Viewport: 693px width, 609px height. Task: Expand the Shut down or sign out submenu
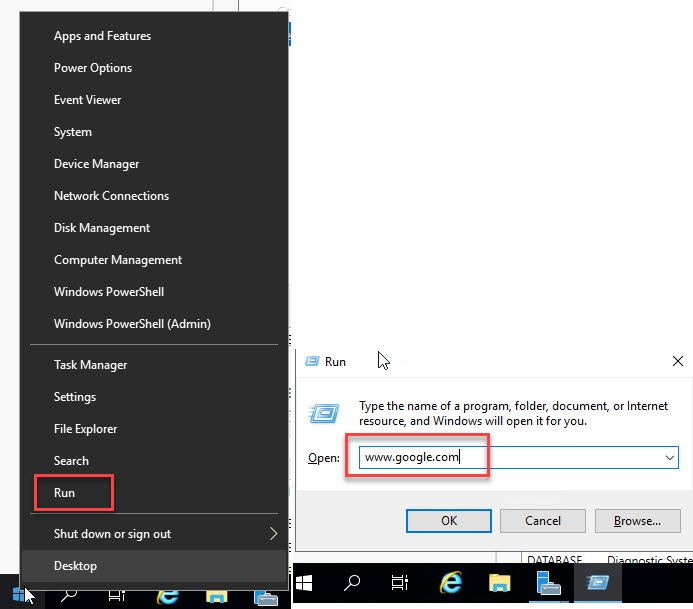pyautogui.click(x=273, y=534)
